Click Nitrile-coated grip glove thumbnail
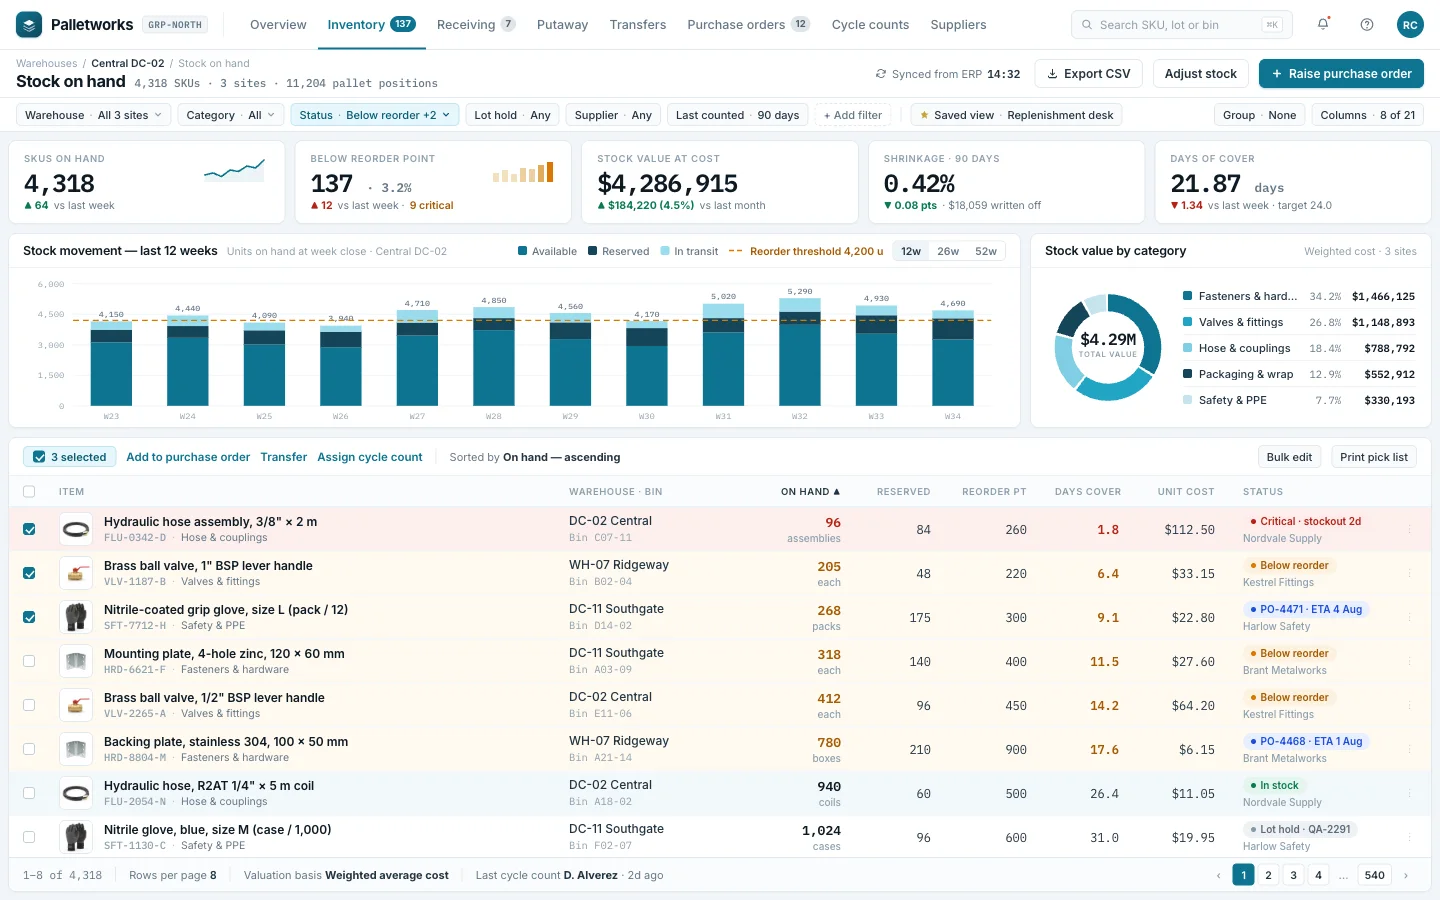The image size is (1440, 900). [x=76, y=618]
